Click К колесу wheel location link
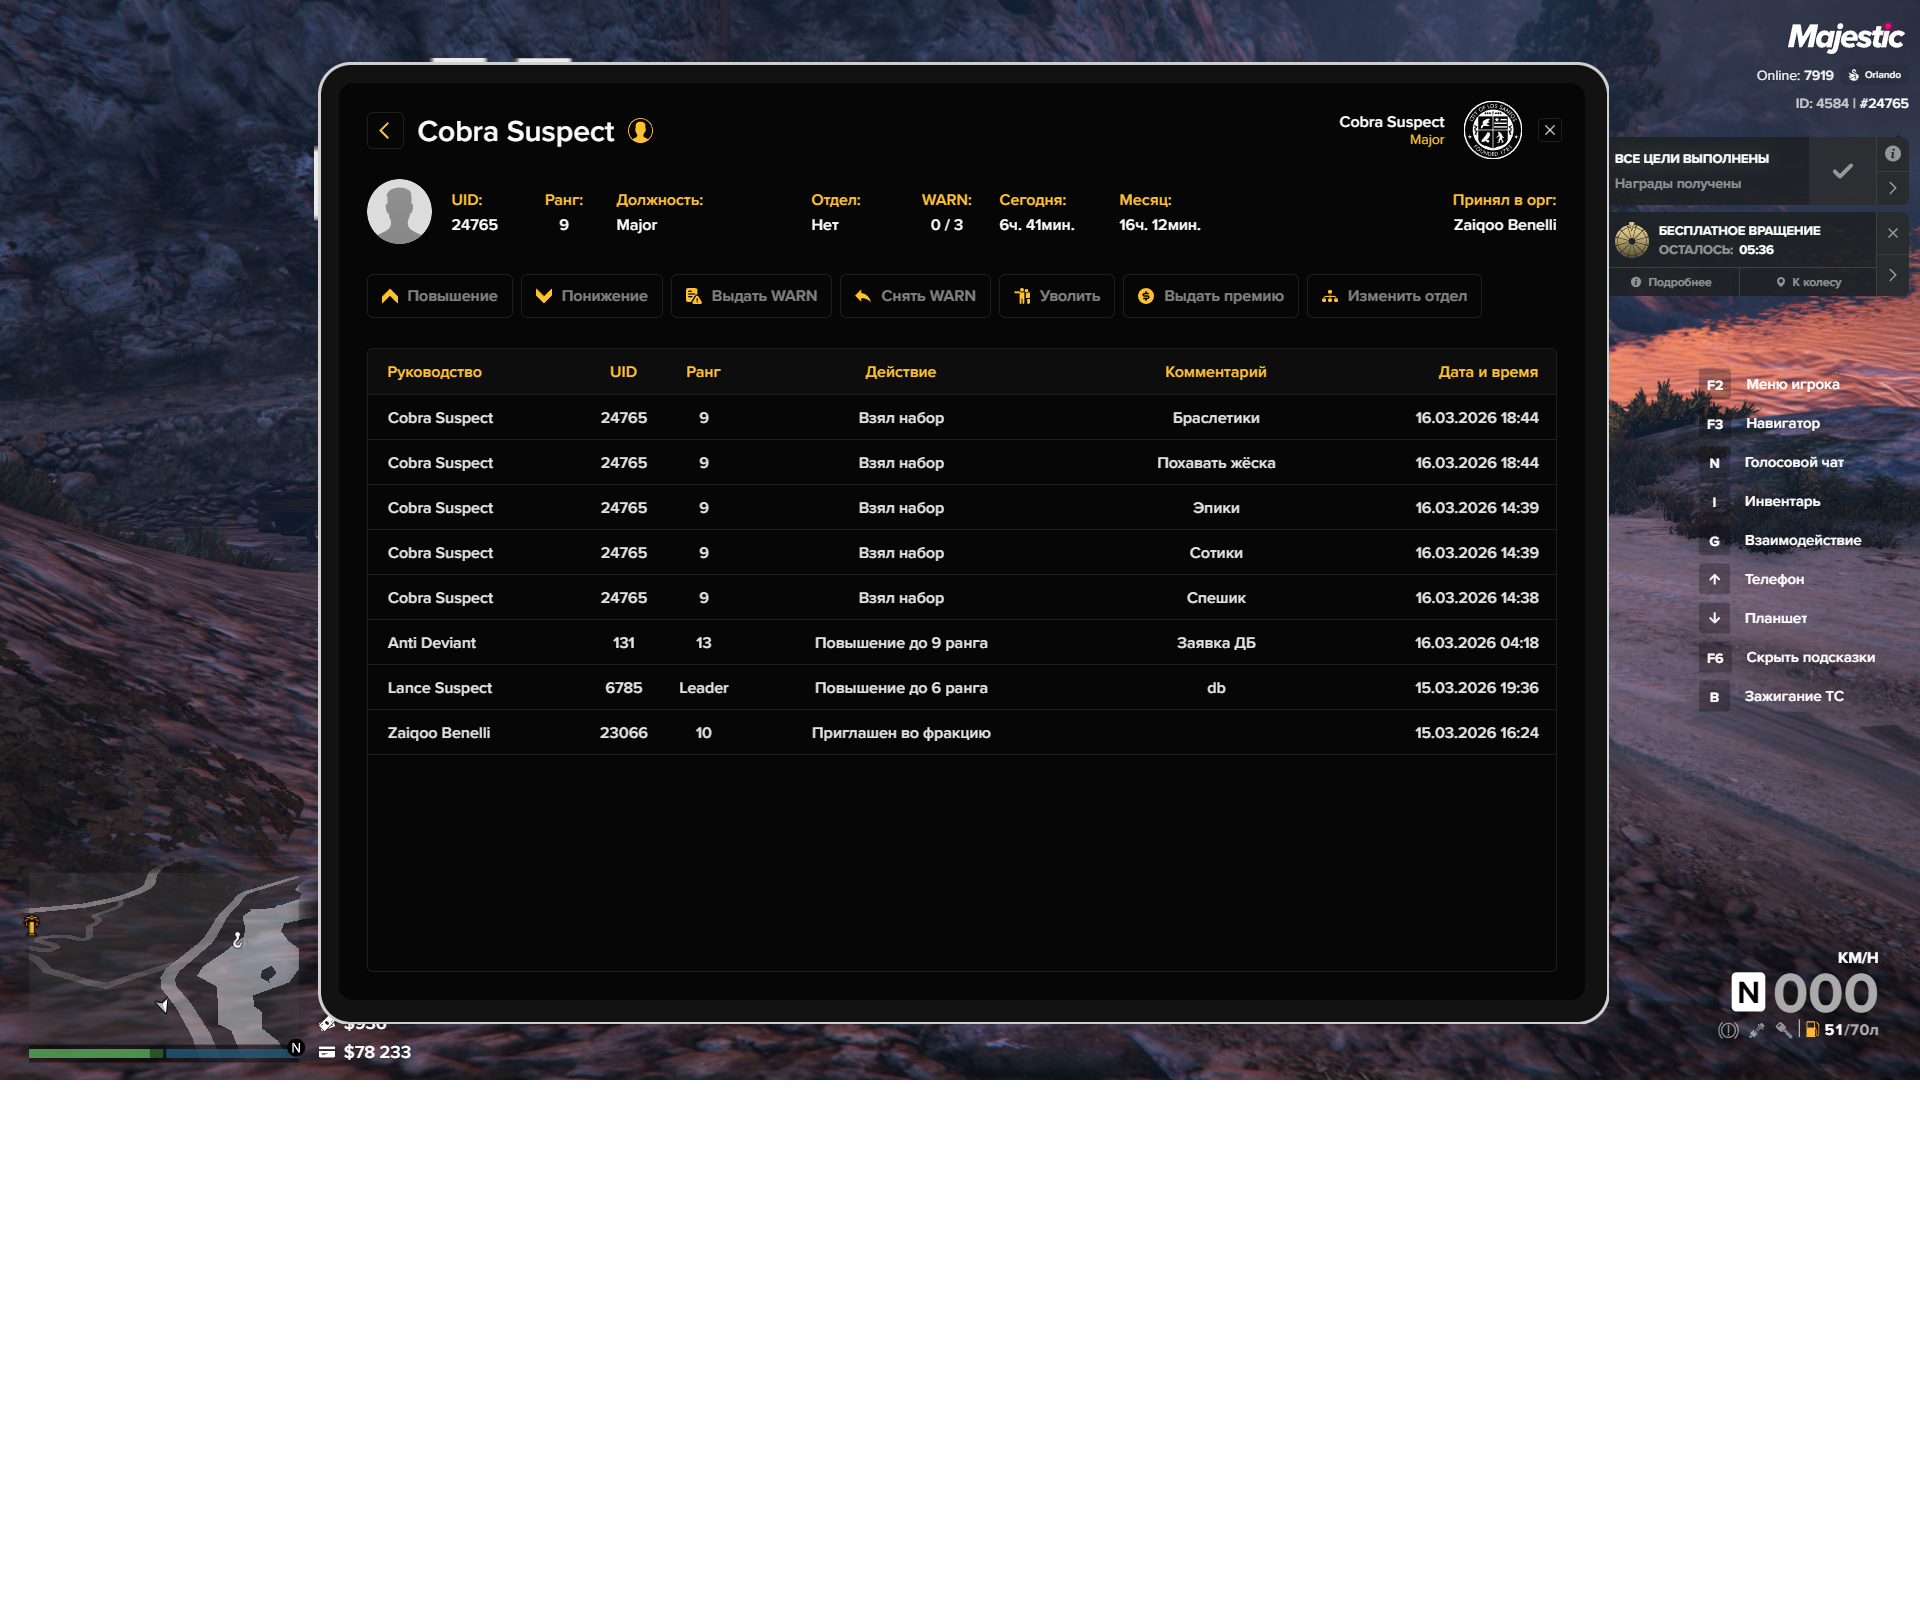 click(x=1808, y=282)
